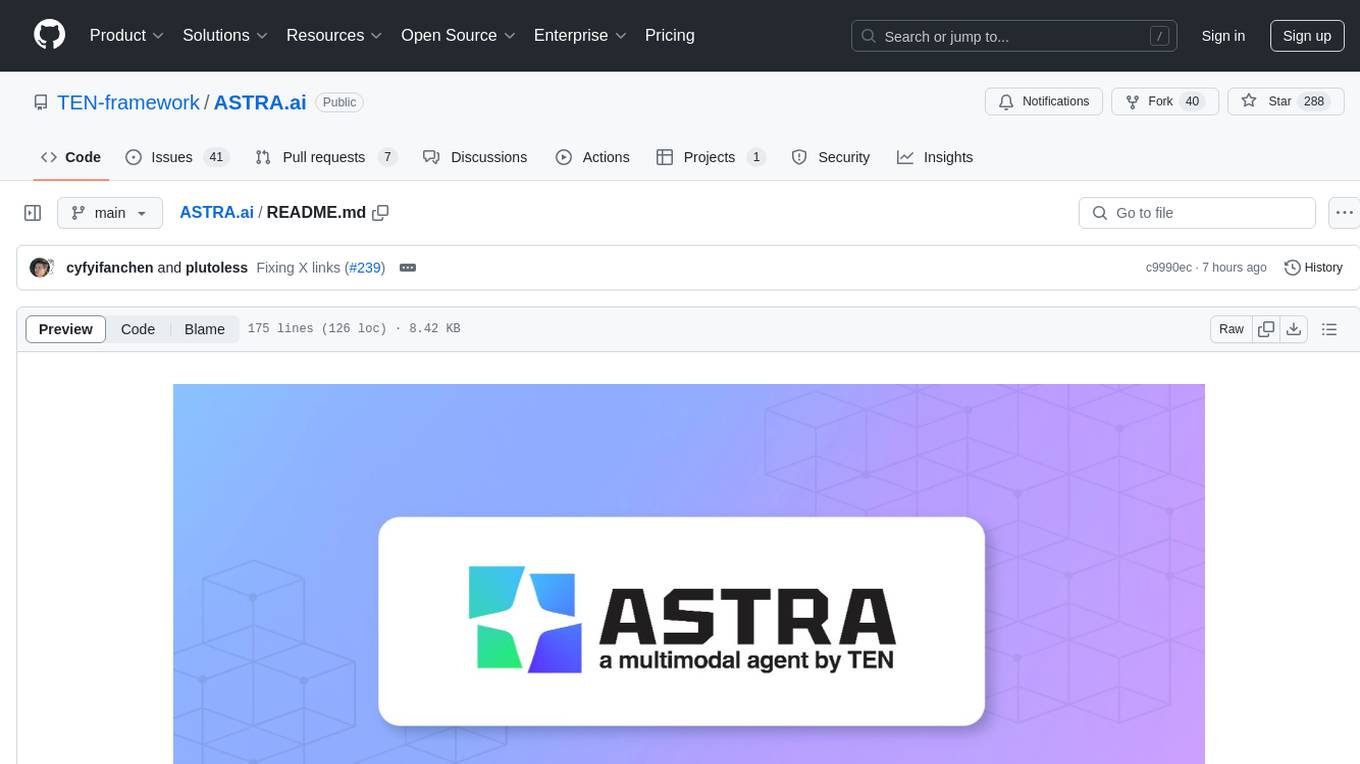Open the Raw file view
The image size is (1360, 764).
(1231, 329)
